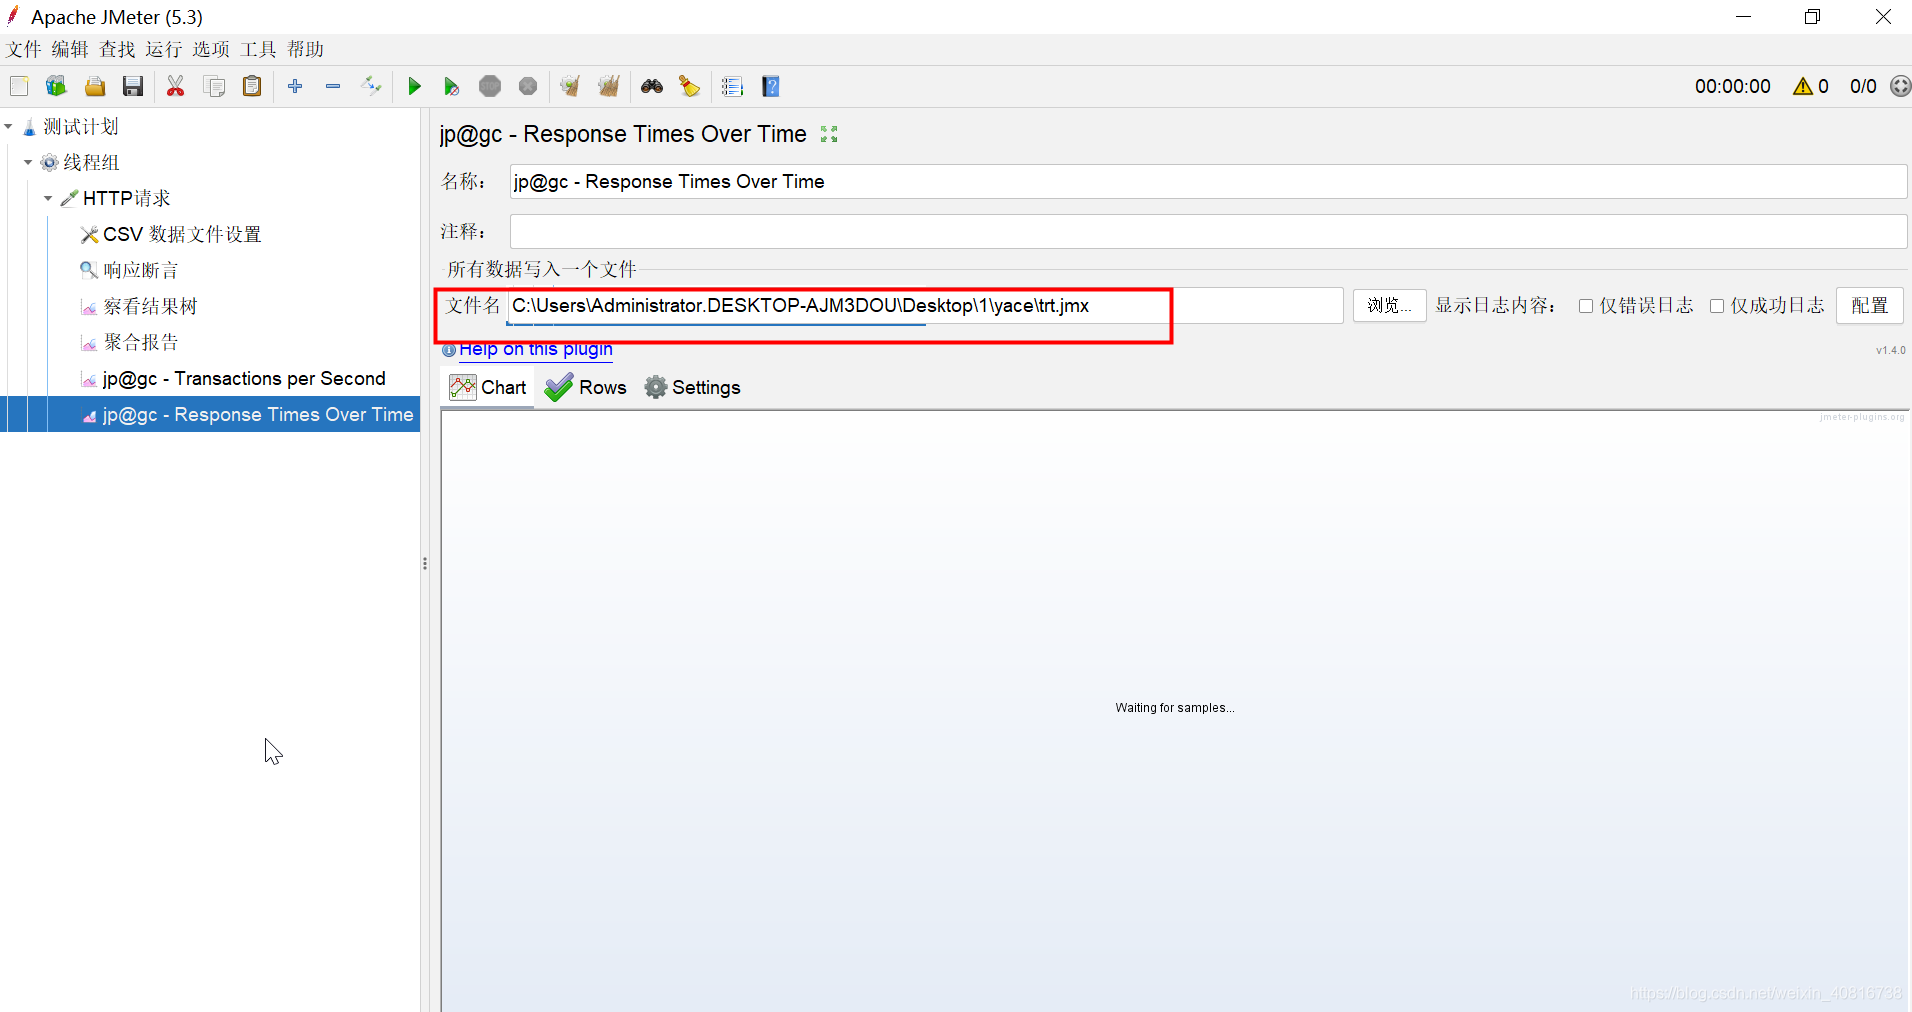Collapse the 测试计划 tree node

(x=9, y=126)
